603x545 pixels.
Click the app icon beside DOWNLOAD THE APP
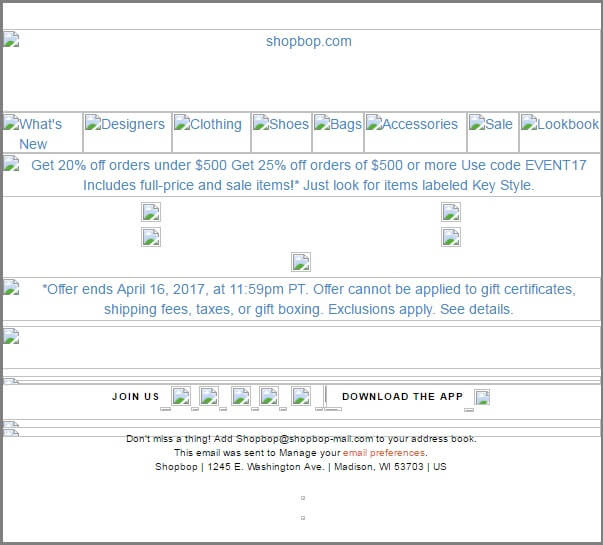(x=482, y=397)
